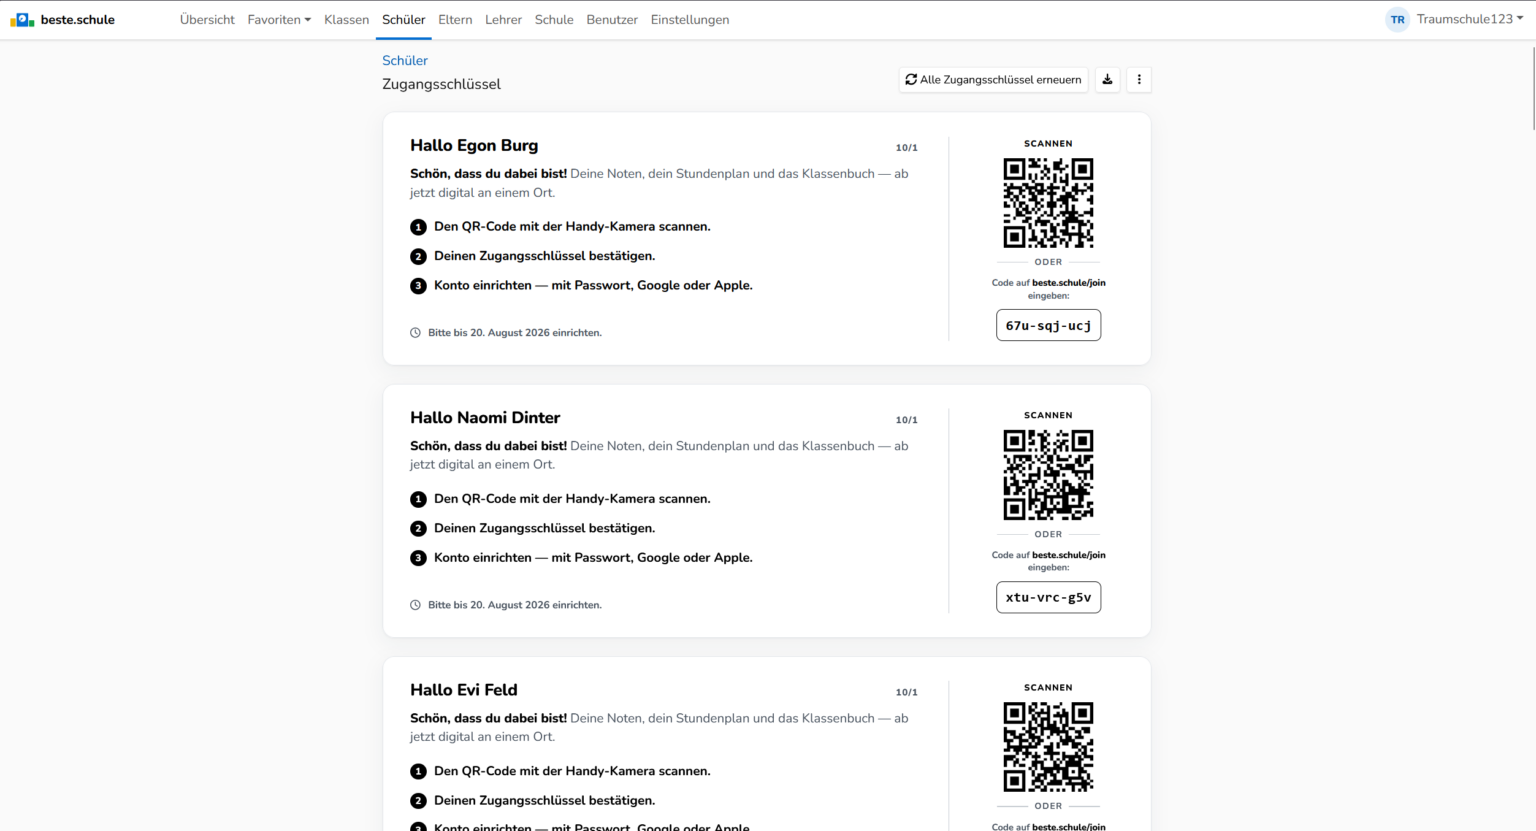Select the Schüler tab
The width and height of the screenshot is (1536, 831).
[403, 19]
